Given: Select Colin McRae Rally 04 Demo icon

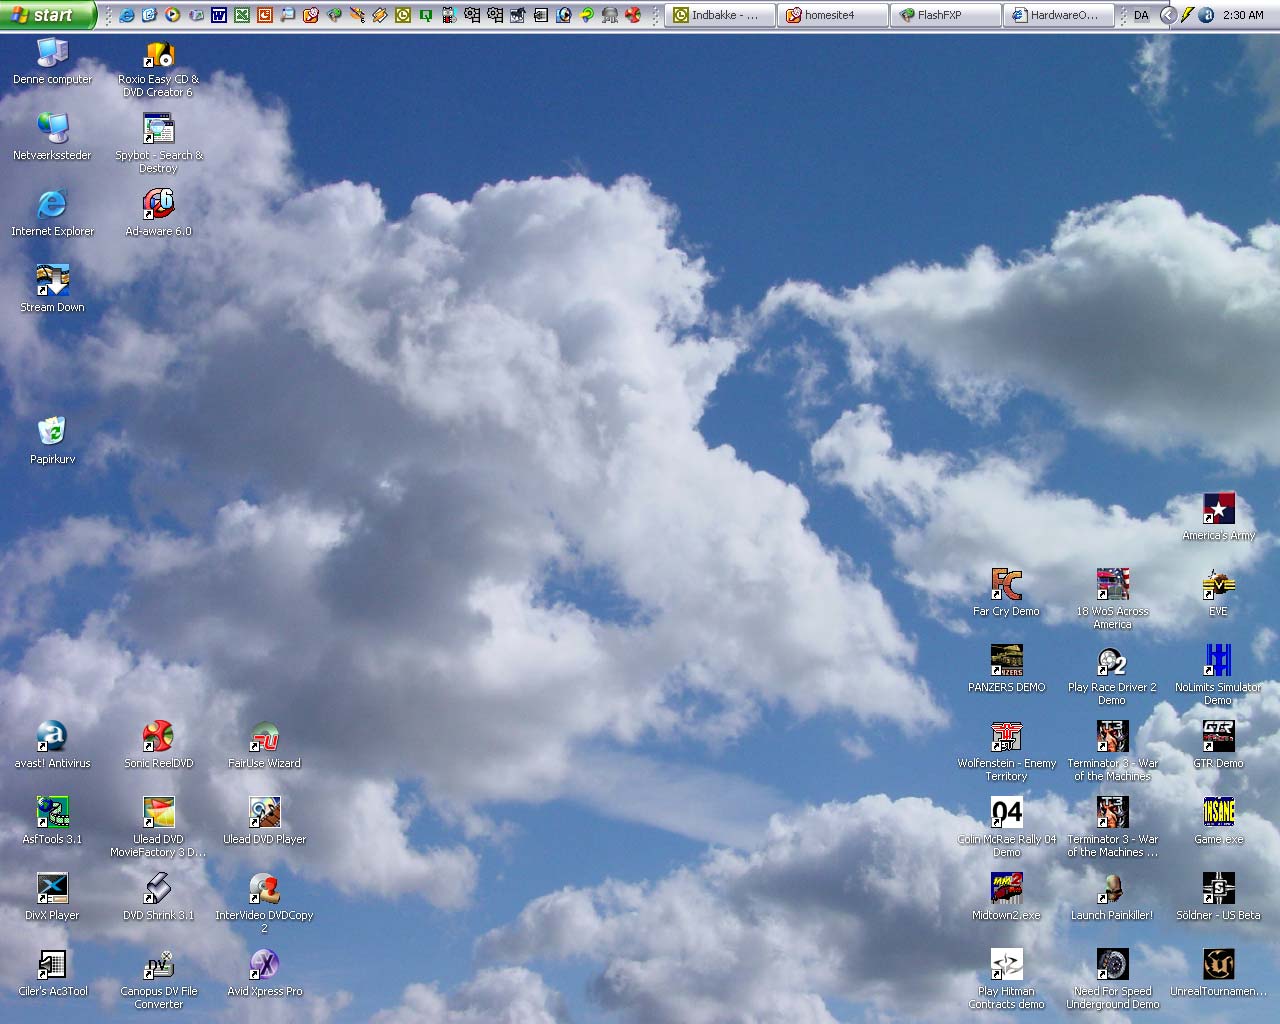Looking at the screenshot, I should tap(1006, 828).
